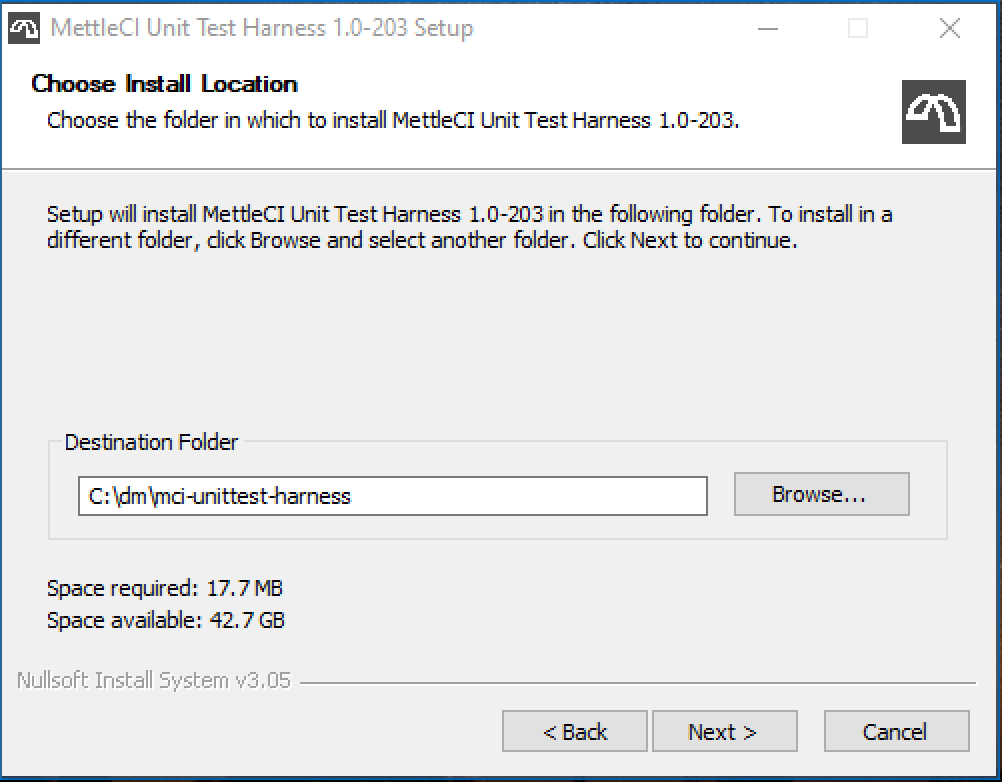Go to previous step with Back
The width and height of the screenshot is (1002, 782).
click(x=575, y=731)
